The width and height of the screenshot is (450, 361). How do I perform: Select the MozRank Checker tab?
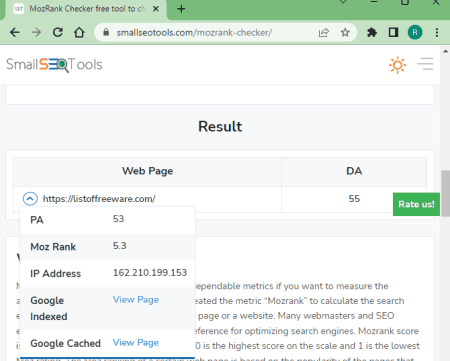click(85, 9)
